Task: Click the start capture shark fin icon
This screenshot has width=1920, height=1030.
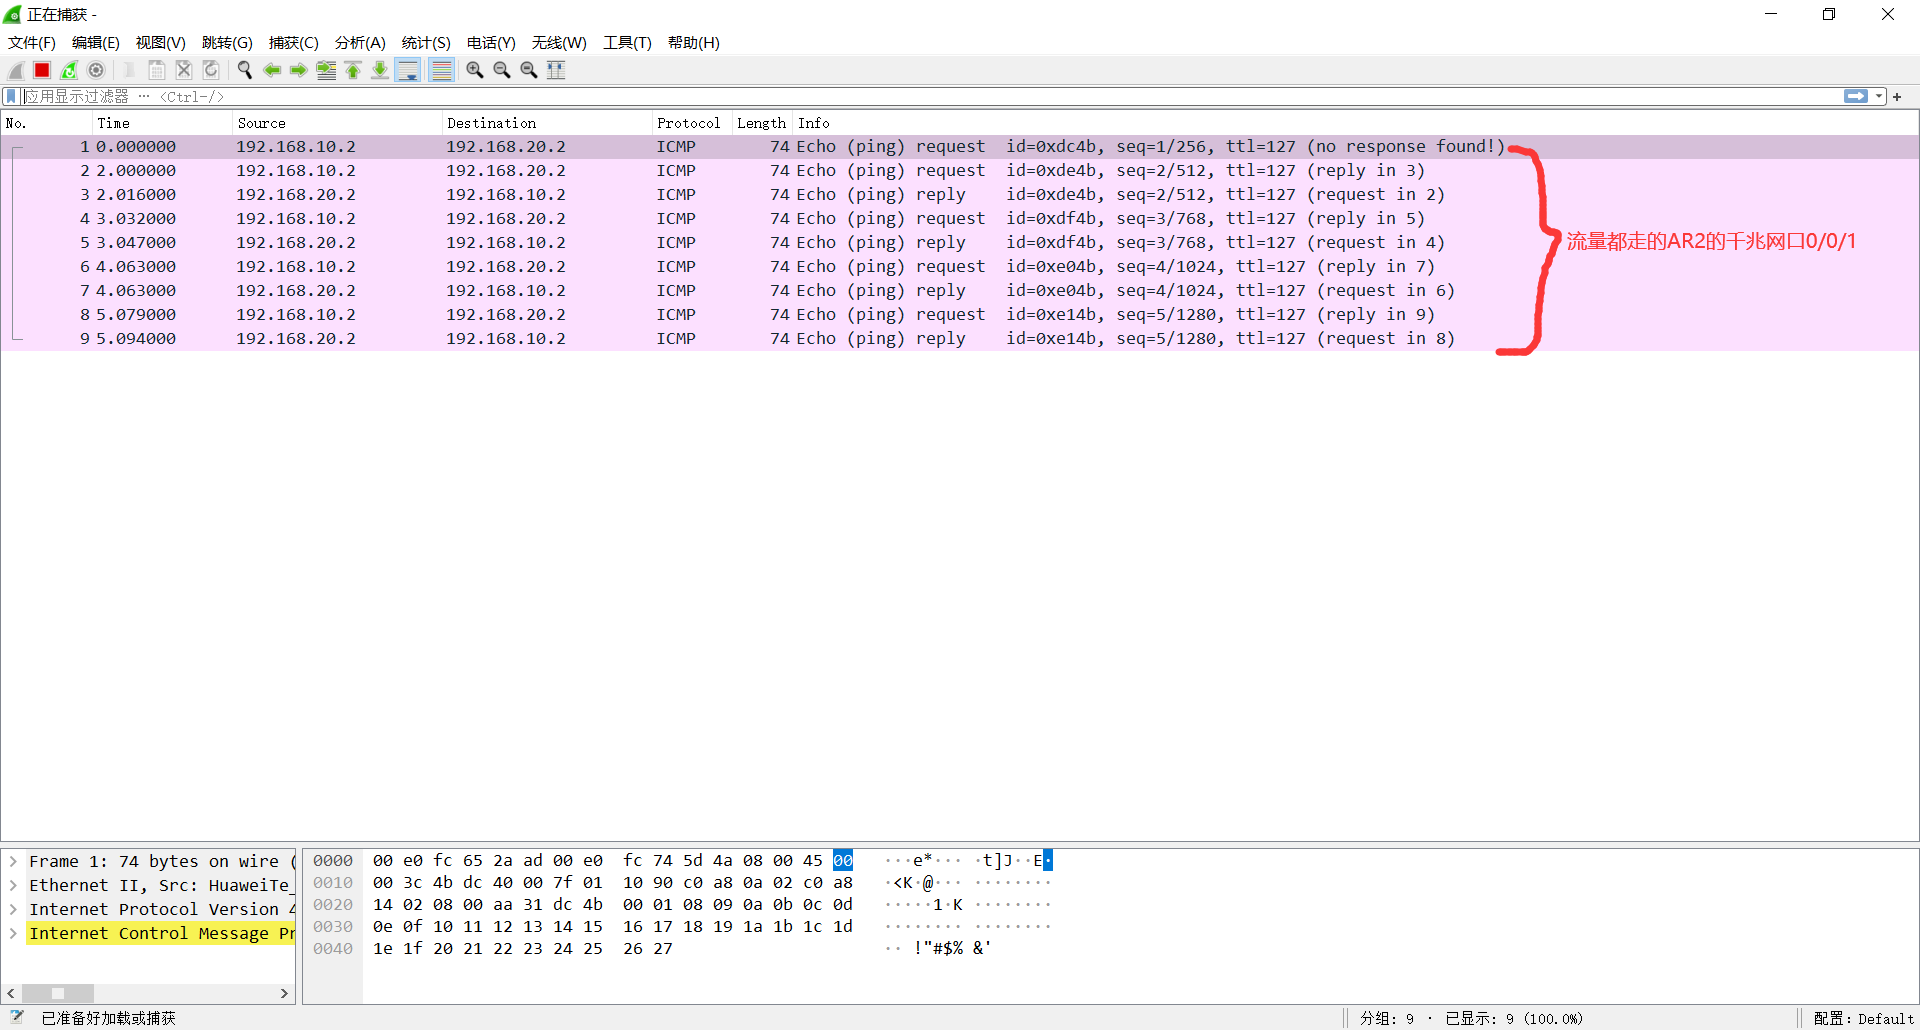Action: (15, 70)
